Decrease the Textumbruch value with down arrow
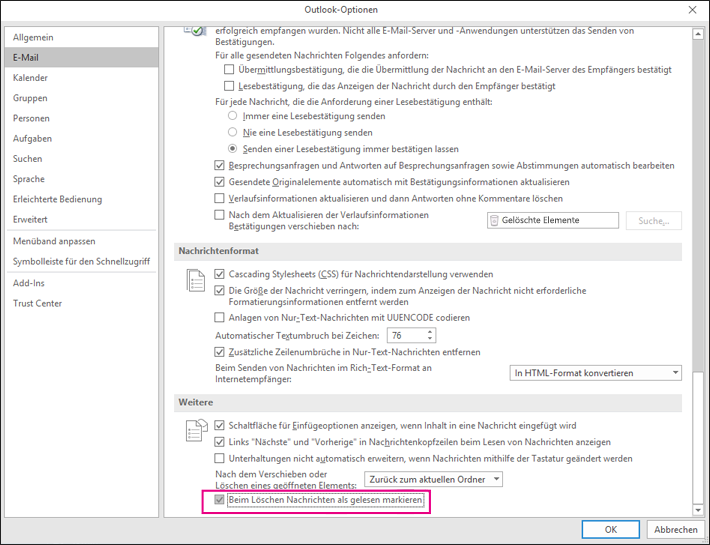710x545 pixels. [430, 339]
